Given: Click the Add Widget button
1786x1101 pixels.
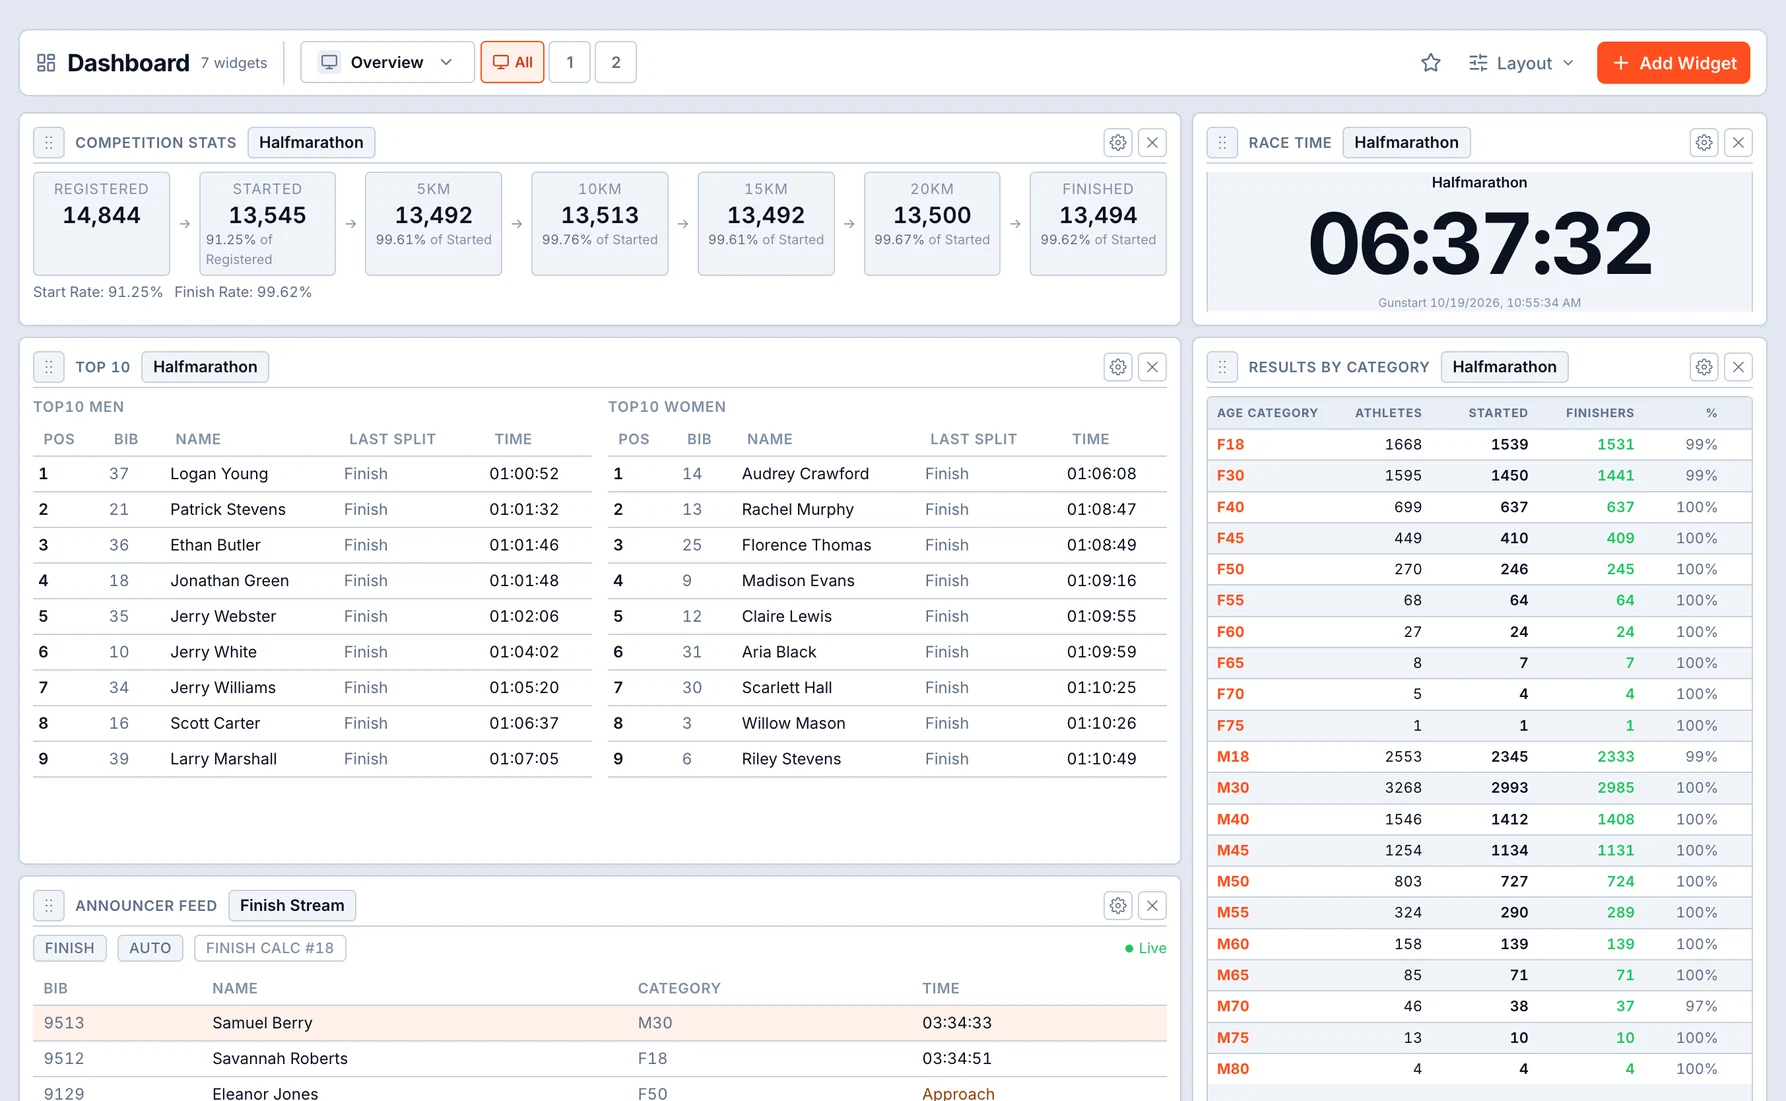Looking at the screenshot, I should [1673, 63].
